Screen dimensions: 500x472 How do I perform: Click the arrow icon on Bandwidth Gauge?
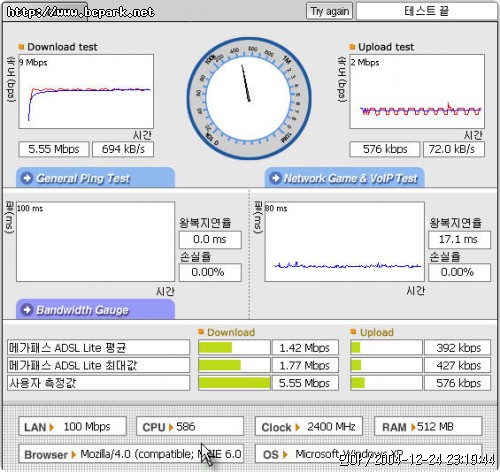pyautogui.click(x=27, y=310)
